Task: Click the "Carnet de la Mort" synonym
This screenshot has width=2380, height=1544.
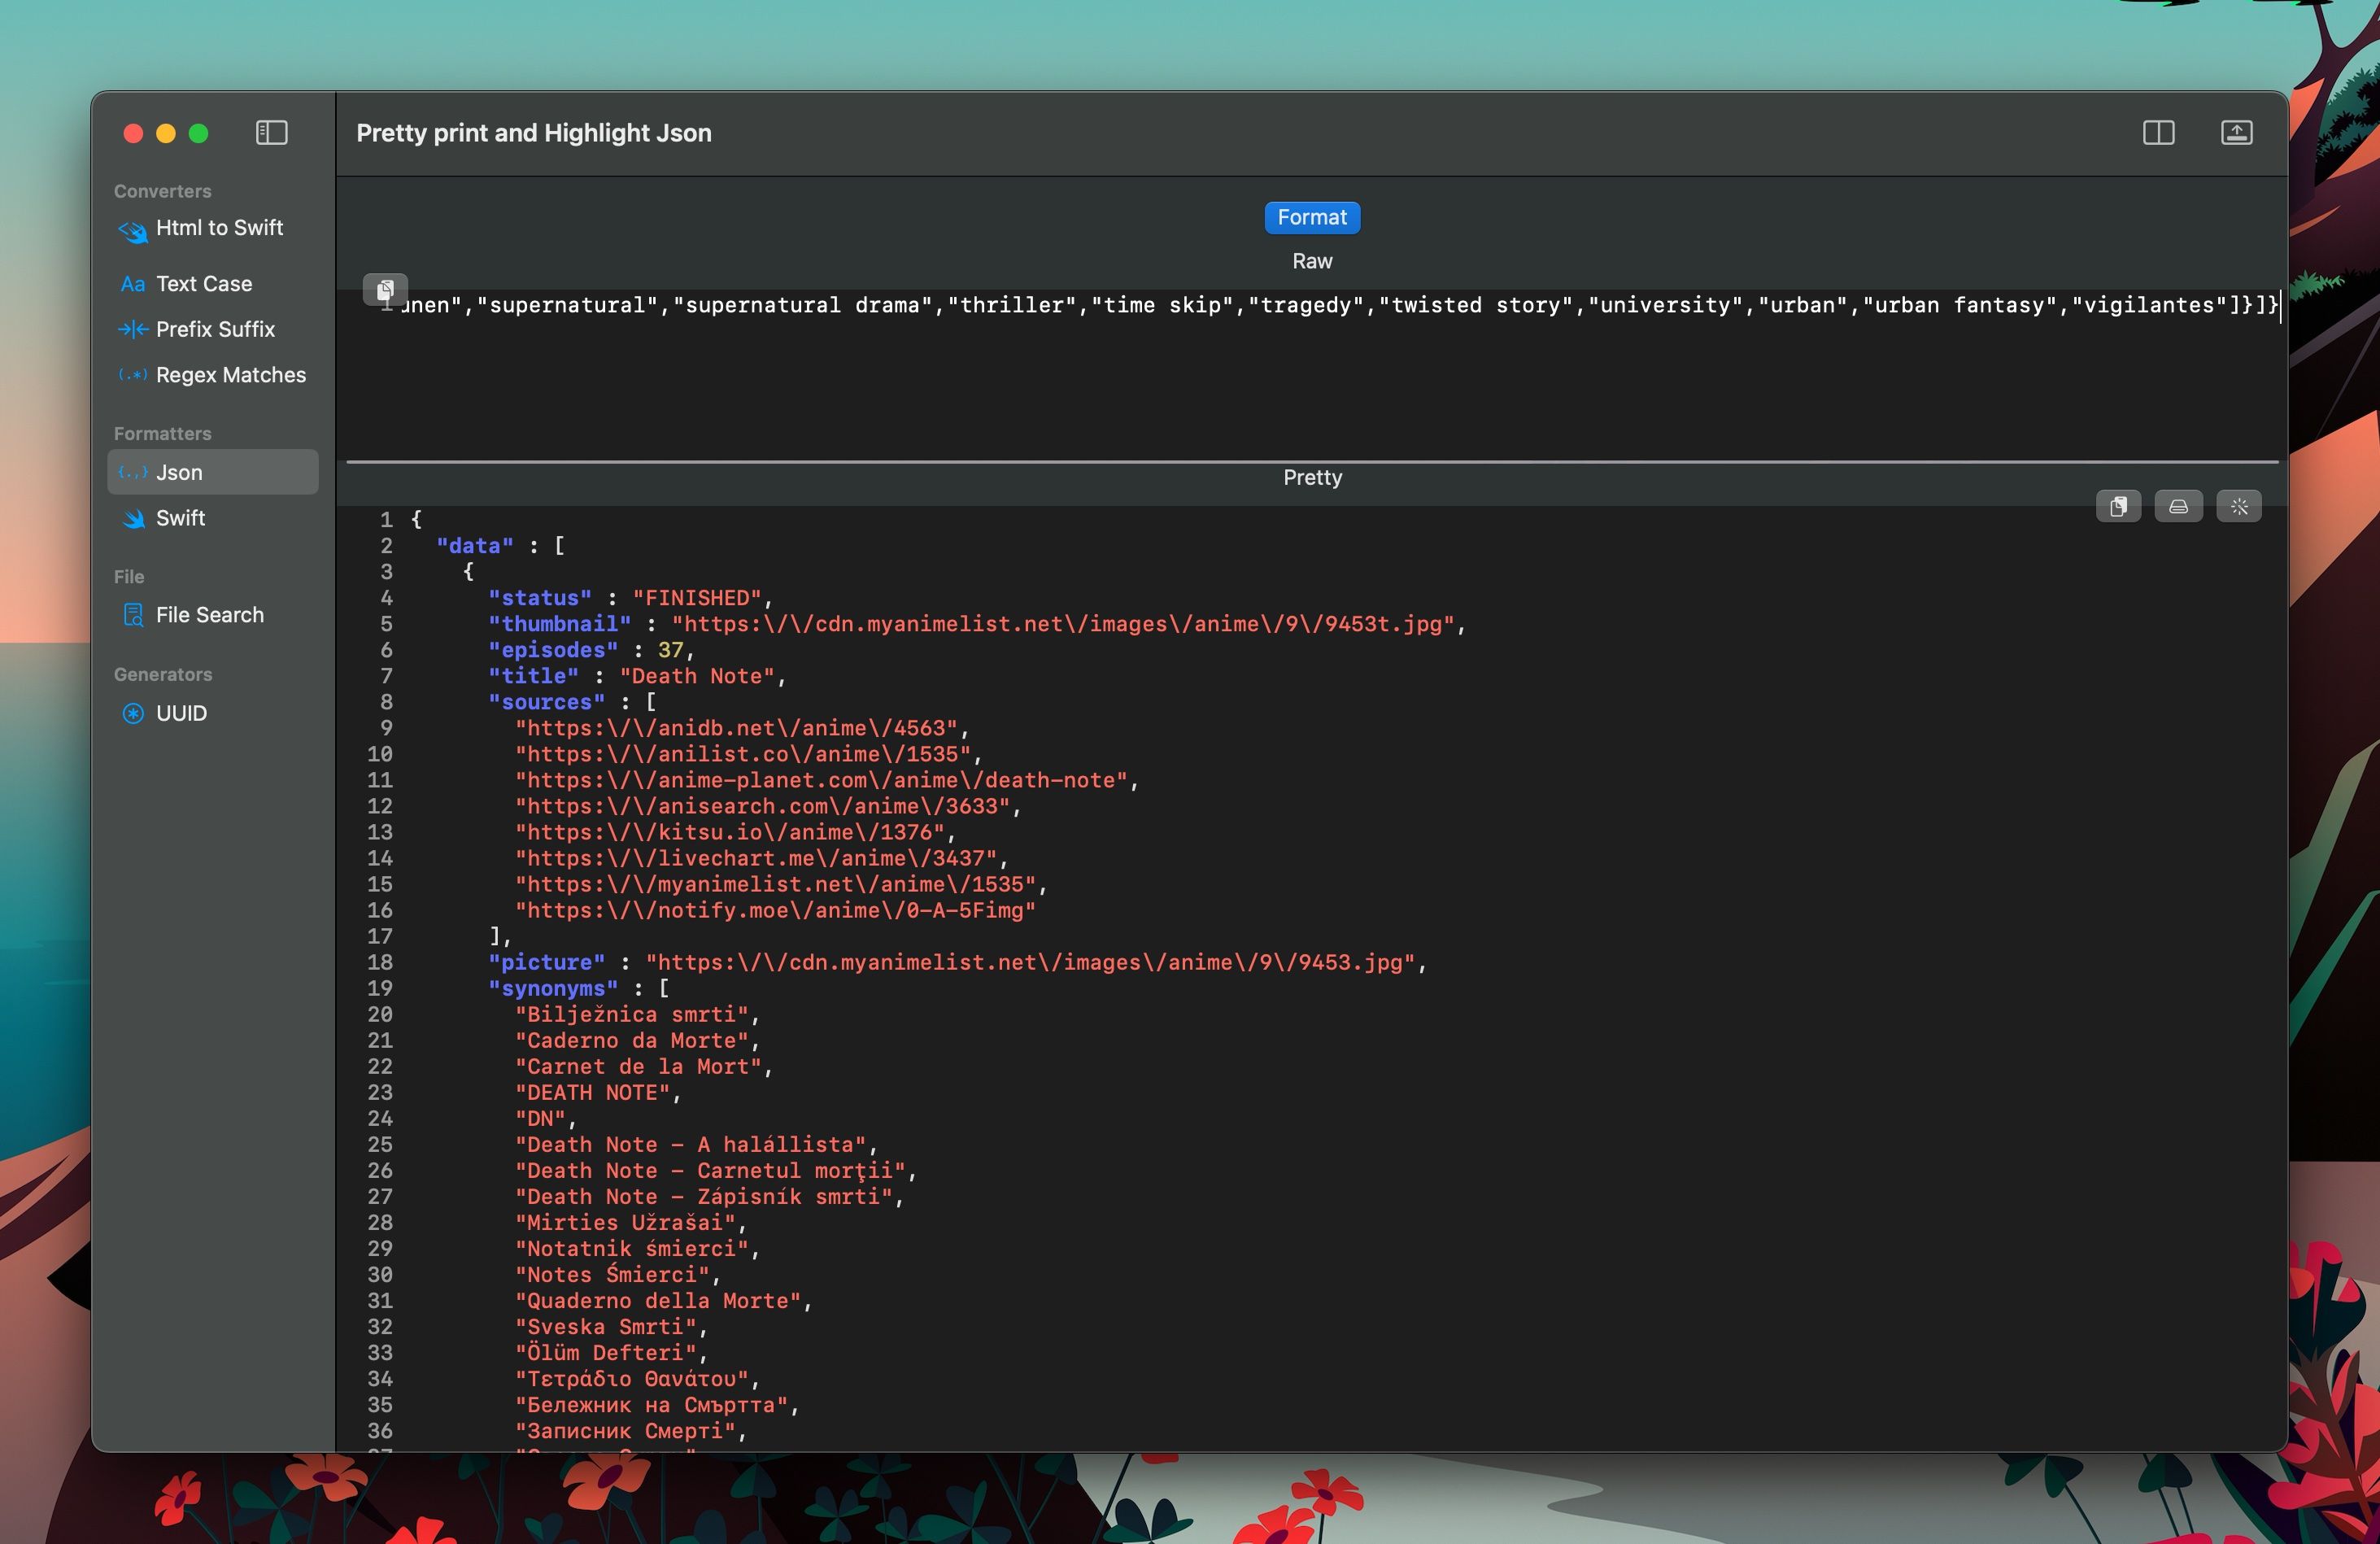Action: coord(638,1066)
